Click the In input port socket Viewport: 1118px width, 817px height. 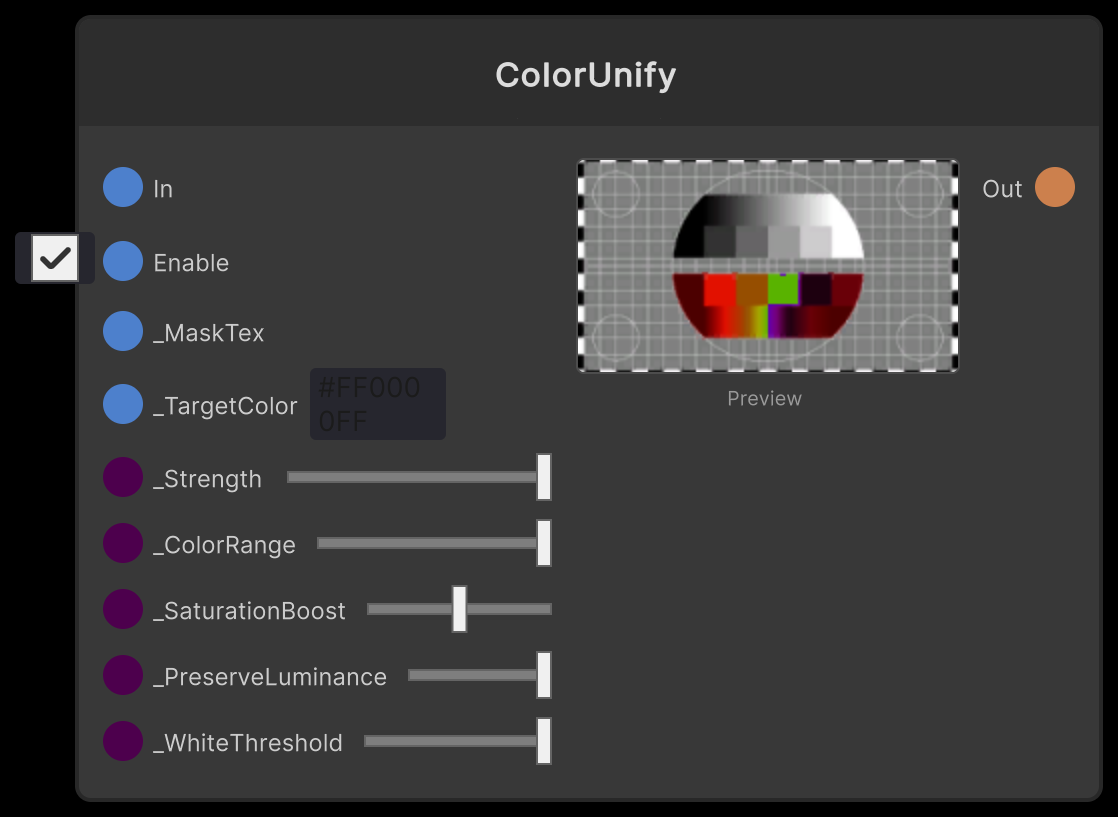pyautogui.click(x=123, y=187)
